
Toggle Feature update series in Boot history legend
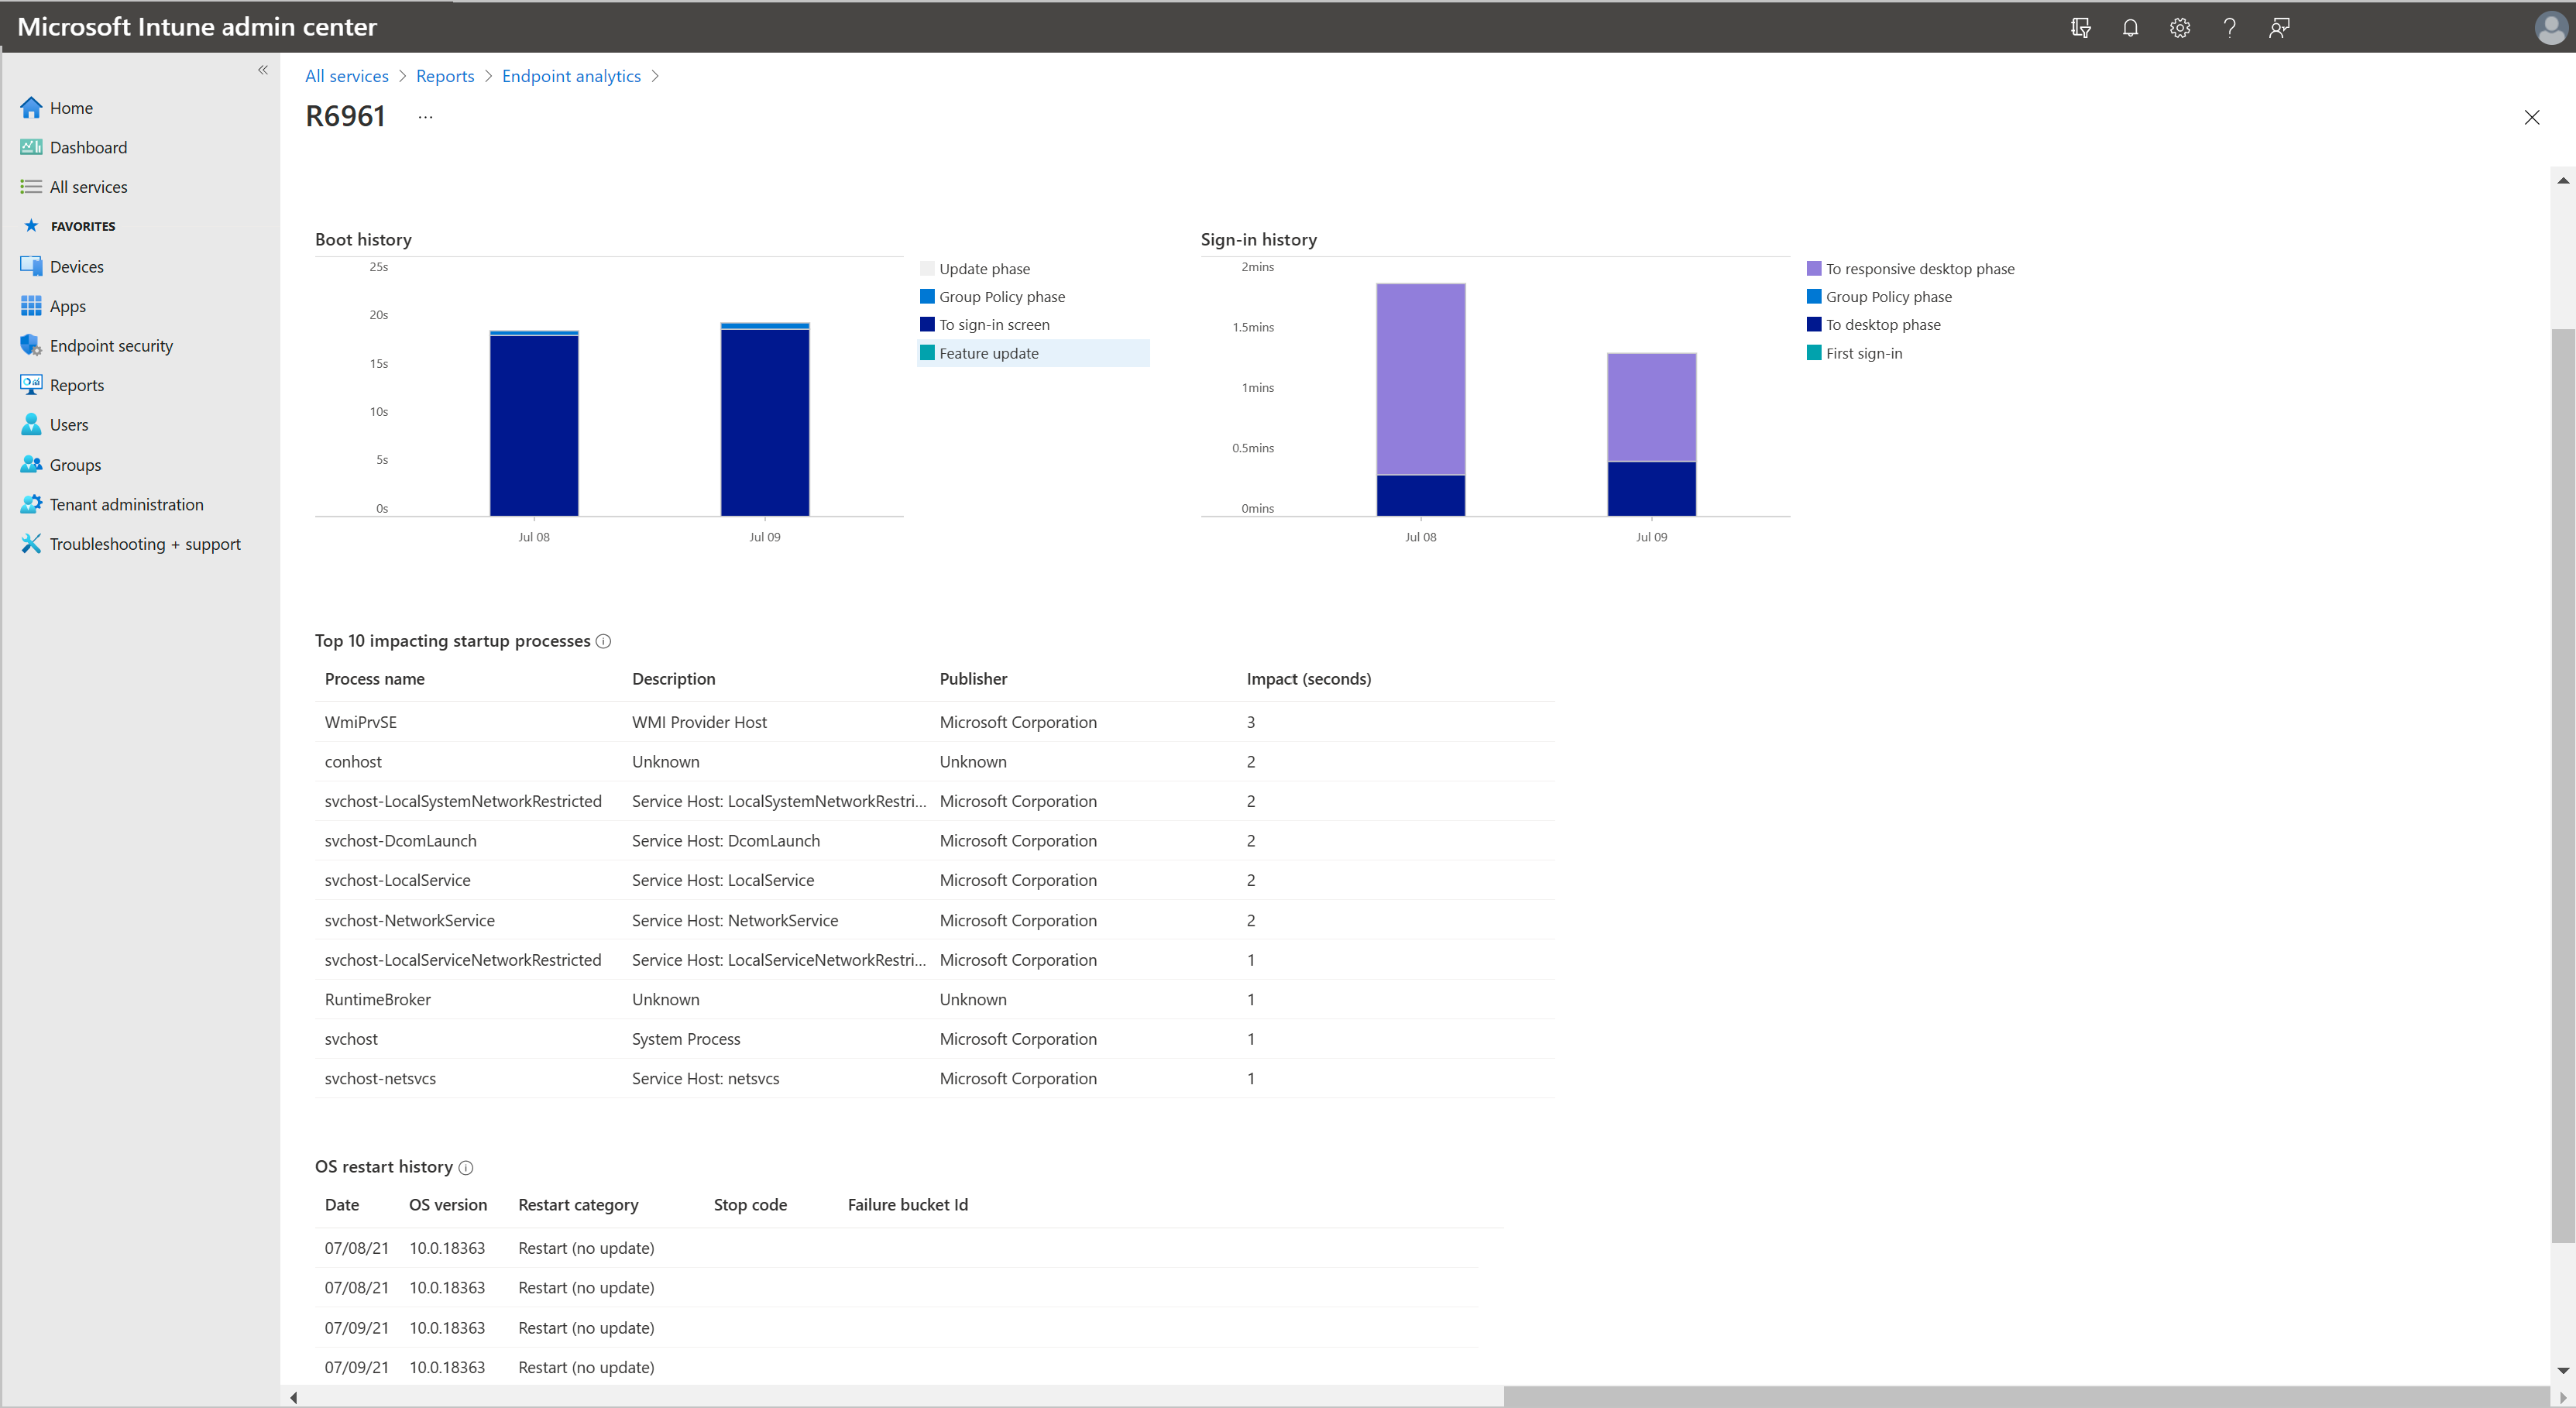pyautogui.click(x=988, y=353)
